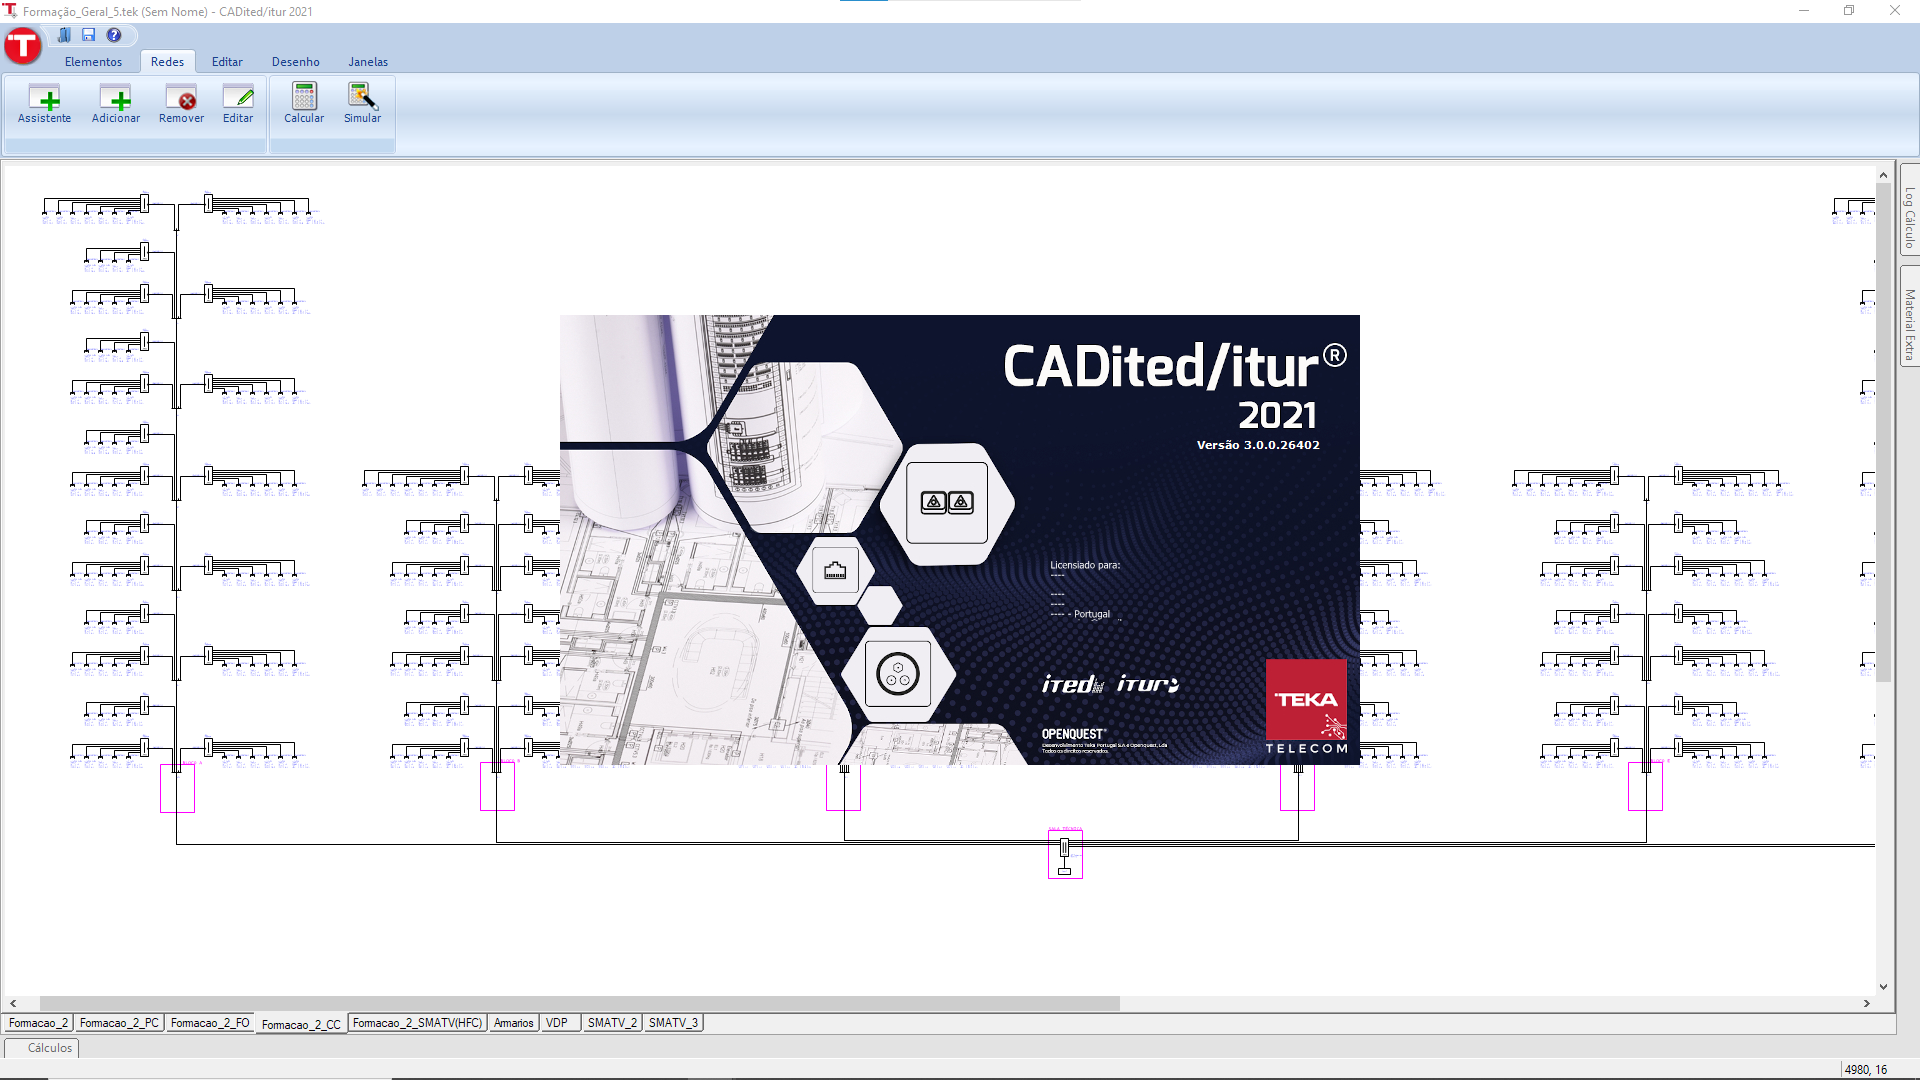Open help with the question mark icon
Viewport: 1920px width, 1080px height.
(x=114, y=35)
